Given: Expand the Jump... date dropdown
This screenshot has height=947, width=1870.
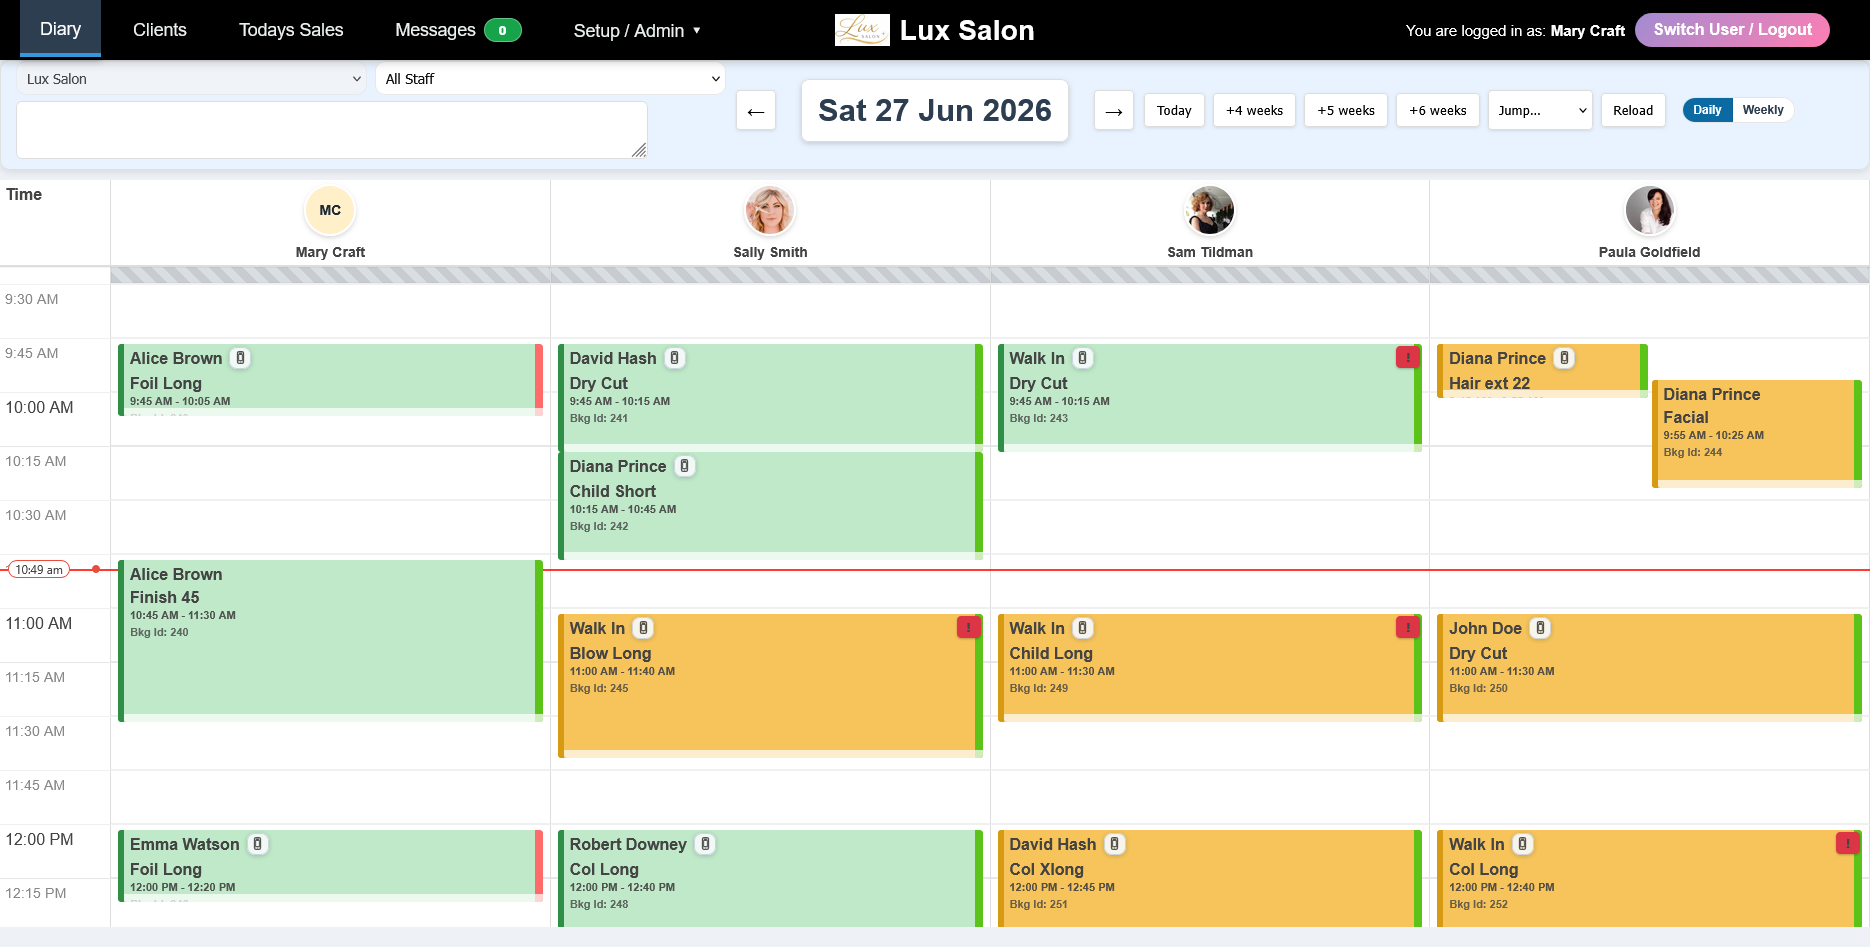Looking at the screenshot, I should click(1540, 111).
